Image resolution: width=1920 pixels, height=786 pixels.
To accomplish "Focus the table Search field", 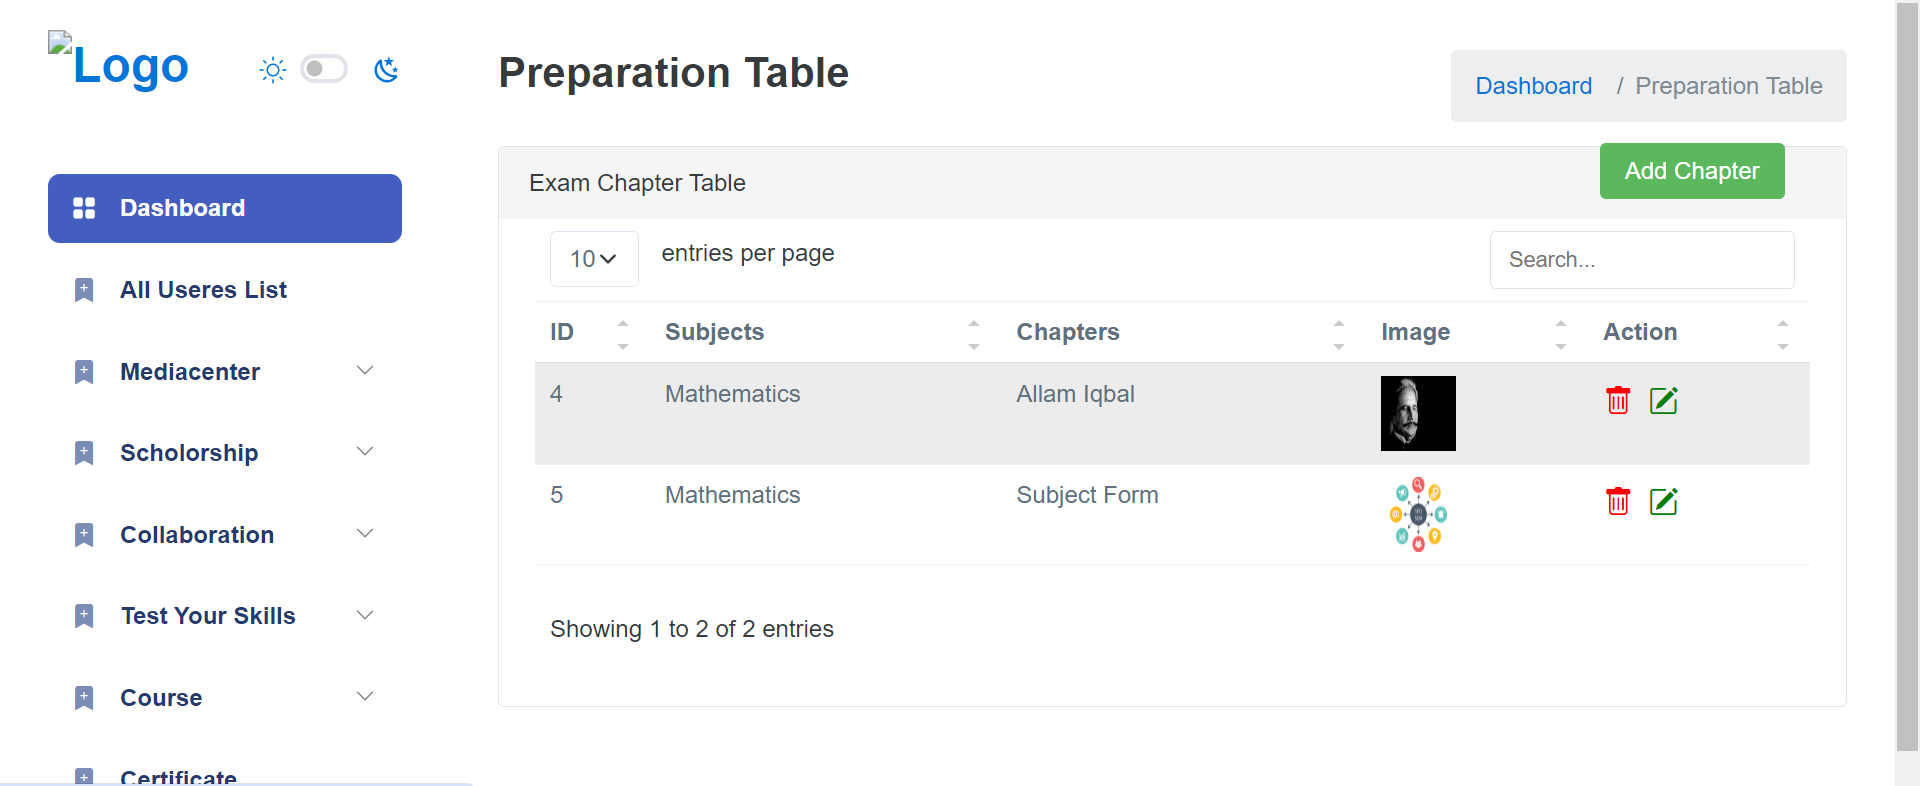I will click(x=1641, y=260).
